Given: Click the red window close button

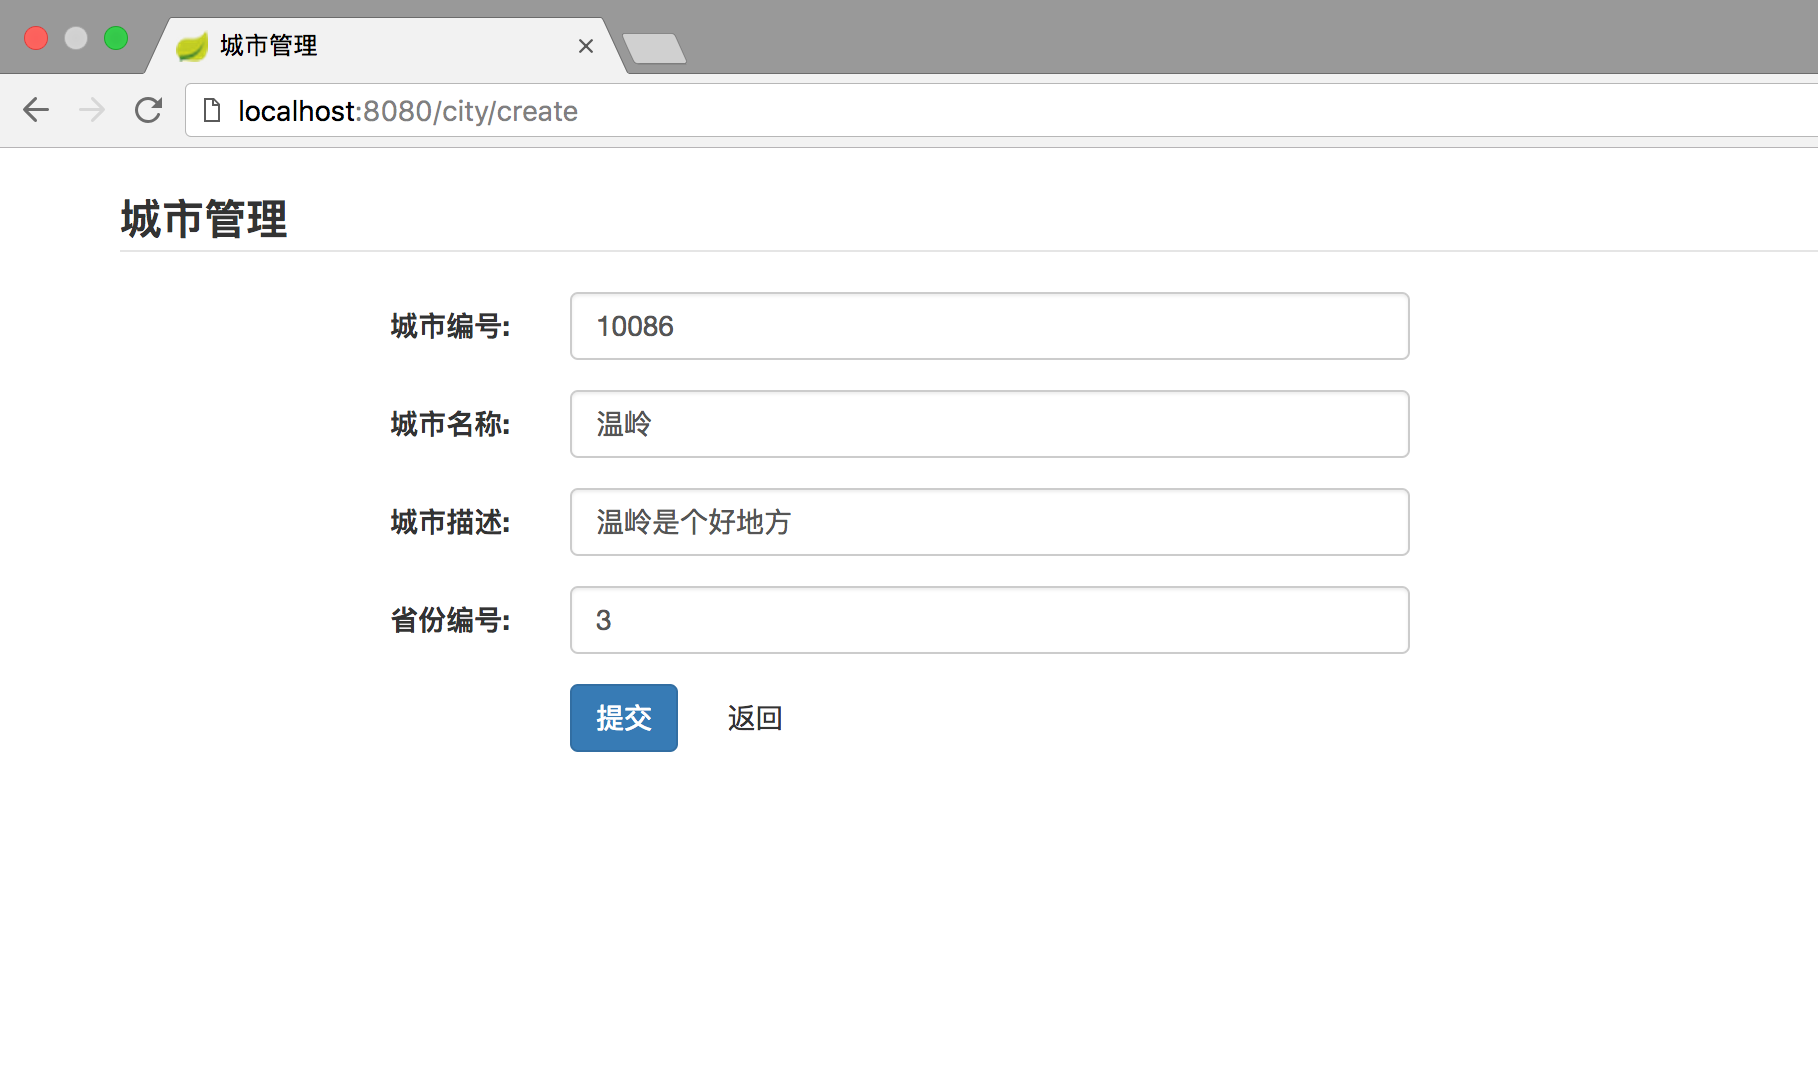Looking at the screenshot, I should click(x=36, y=38).
